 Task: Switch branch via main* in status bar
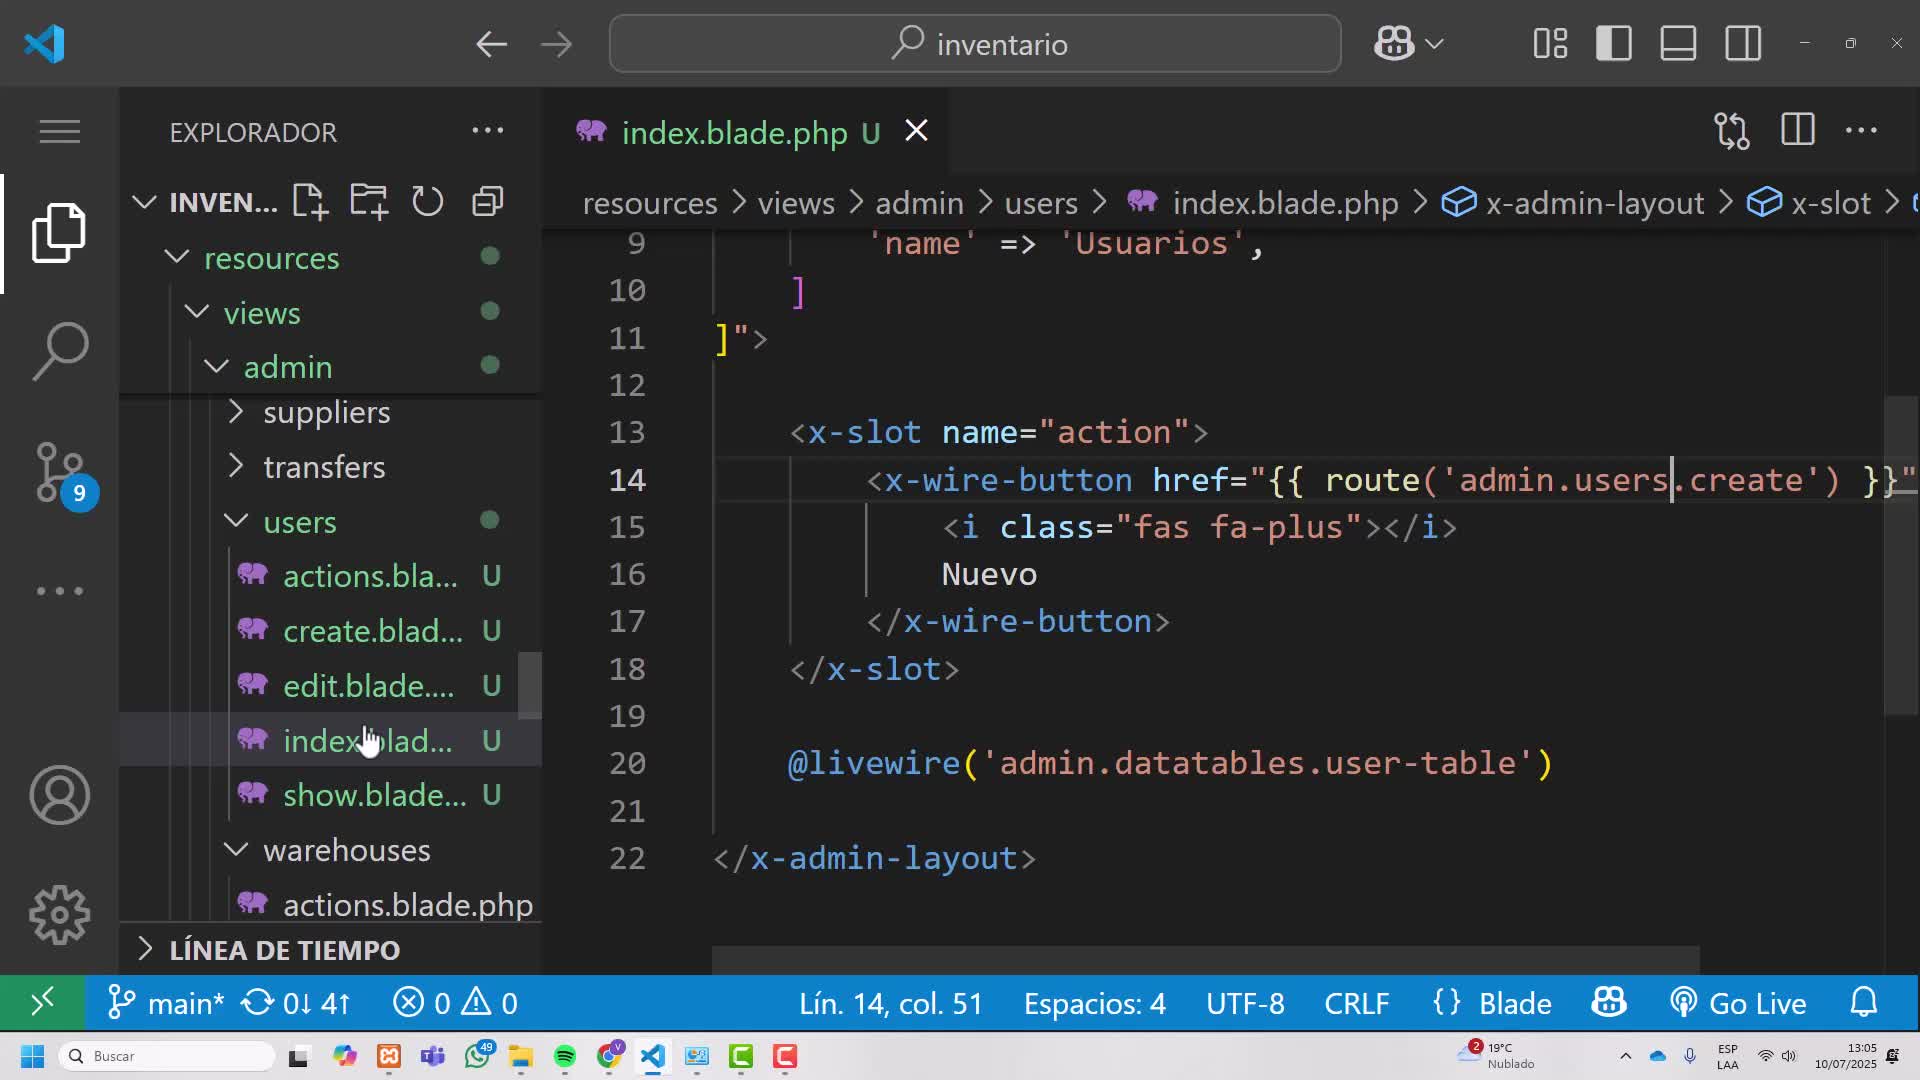166,1003
